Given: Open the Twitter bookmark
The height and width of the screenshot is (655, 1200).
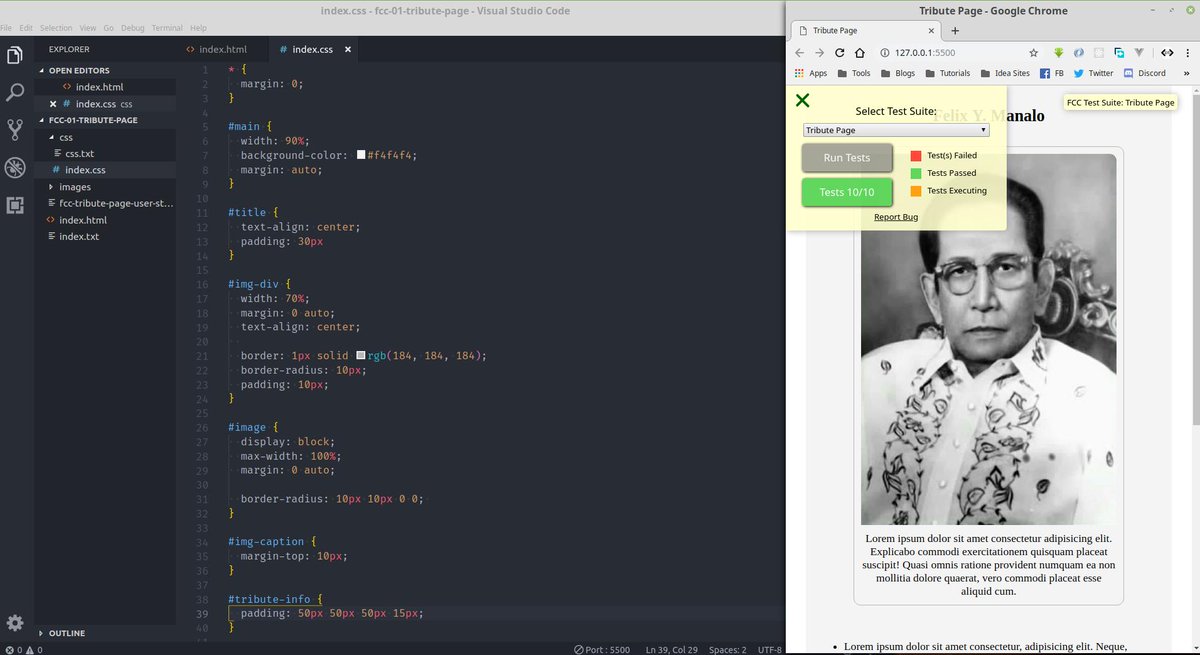Looking at the screenshot, I should [x=1093, y=73].
